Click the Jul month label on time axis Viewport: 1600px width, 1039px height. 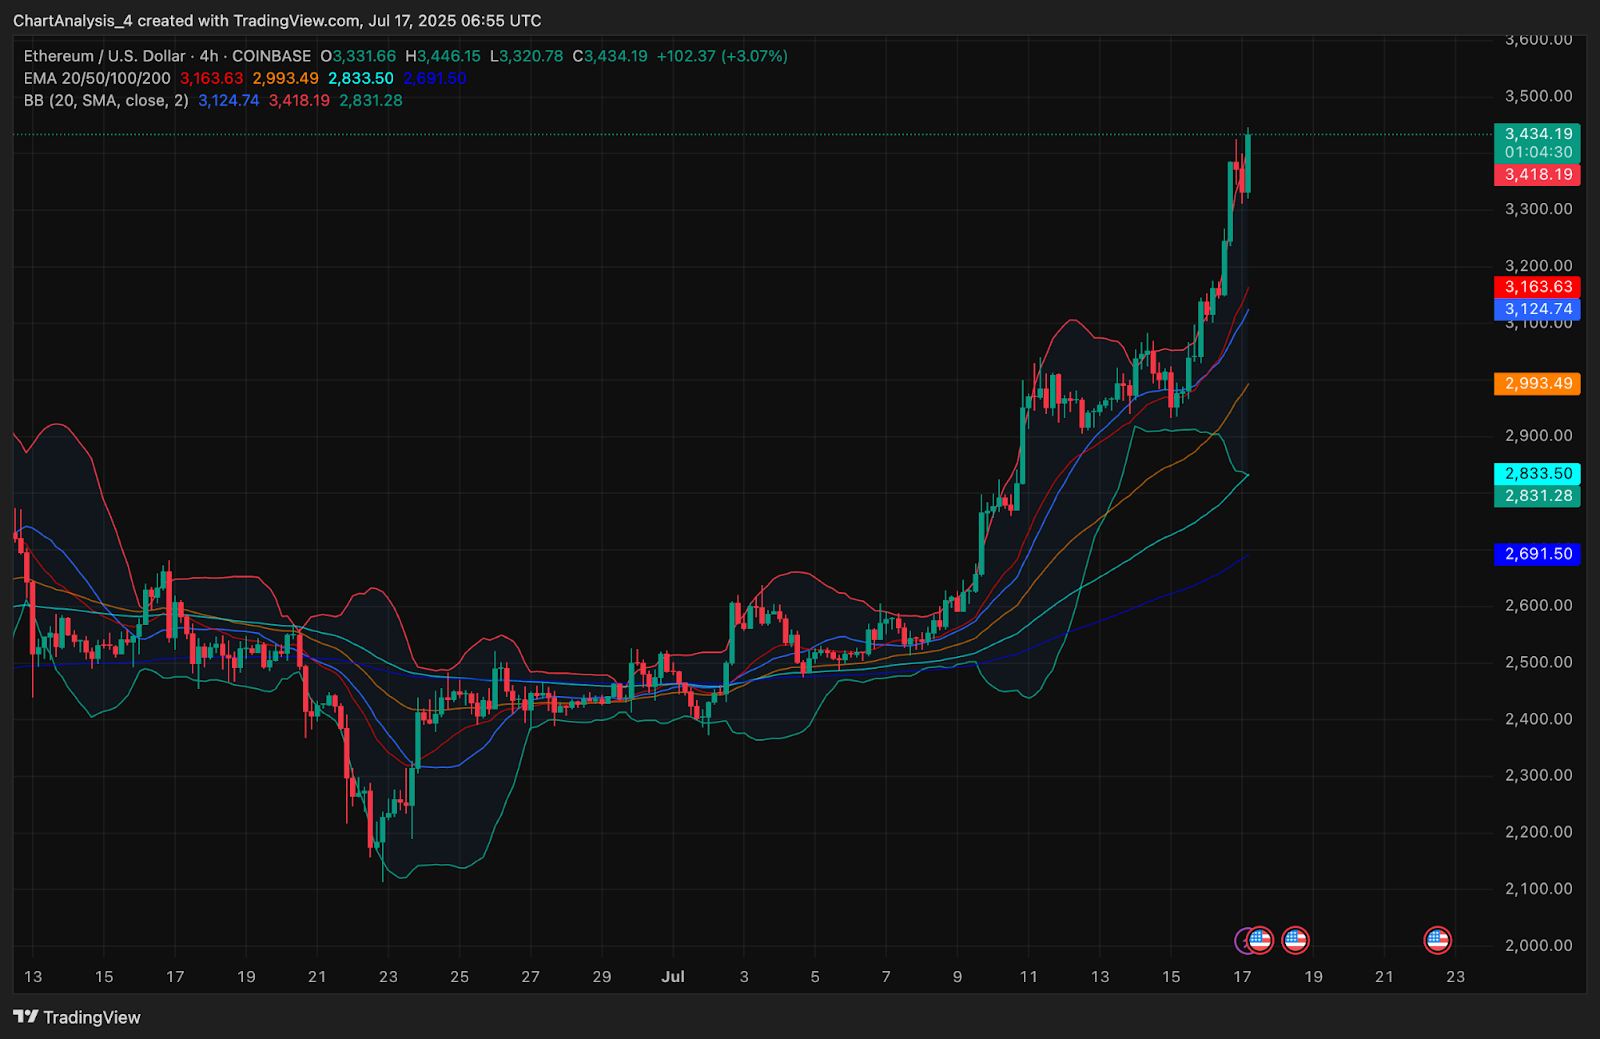point(673,976)
